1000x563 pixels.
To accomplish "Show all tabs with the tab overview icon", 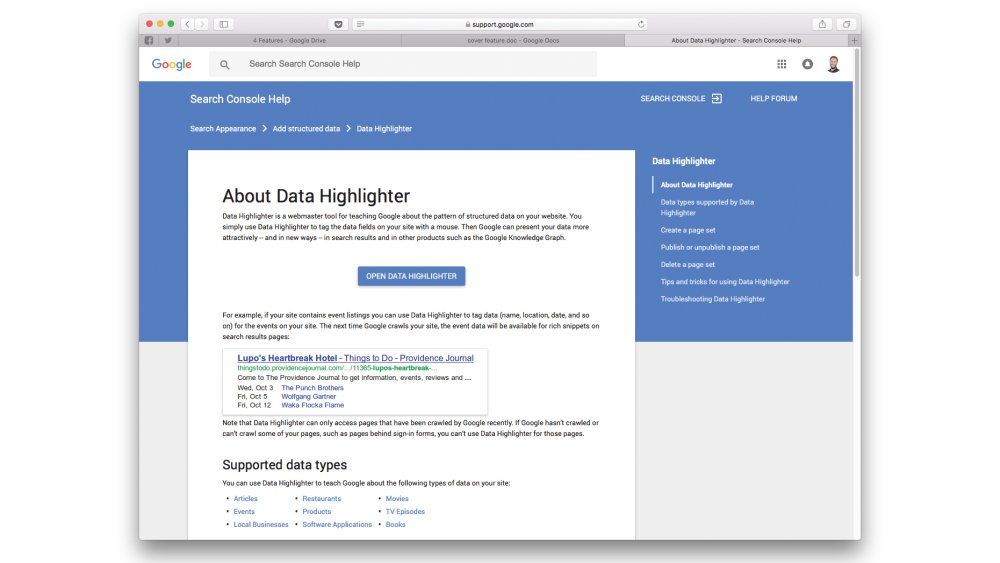I will pyautogui.click(x=846, y=24).
